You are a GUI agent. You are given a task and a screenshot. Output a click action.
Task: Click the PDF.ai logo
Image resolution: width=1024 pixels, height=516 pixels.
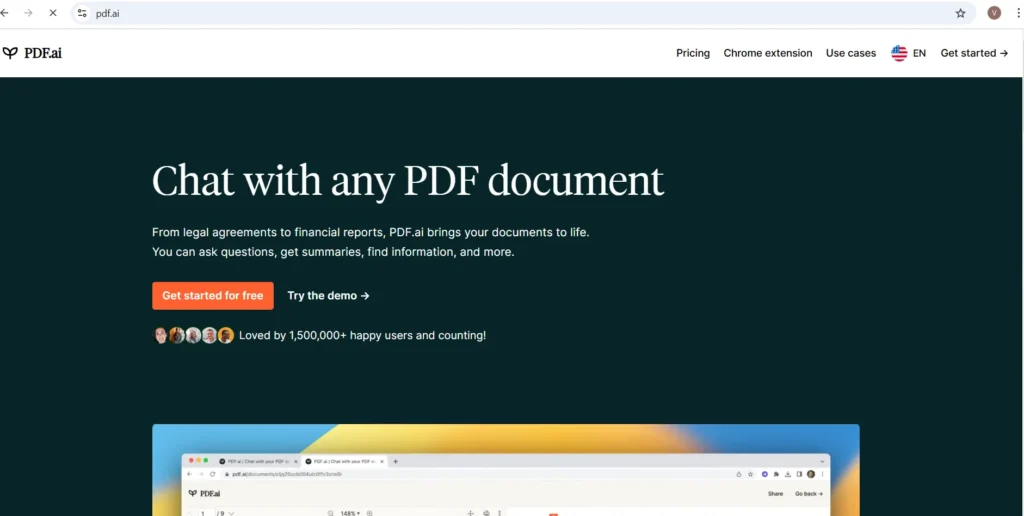(32, 53)
